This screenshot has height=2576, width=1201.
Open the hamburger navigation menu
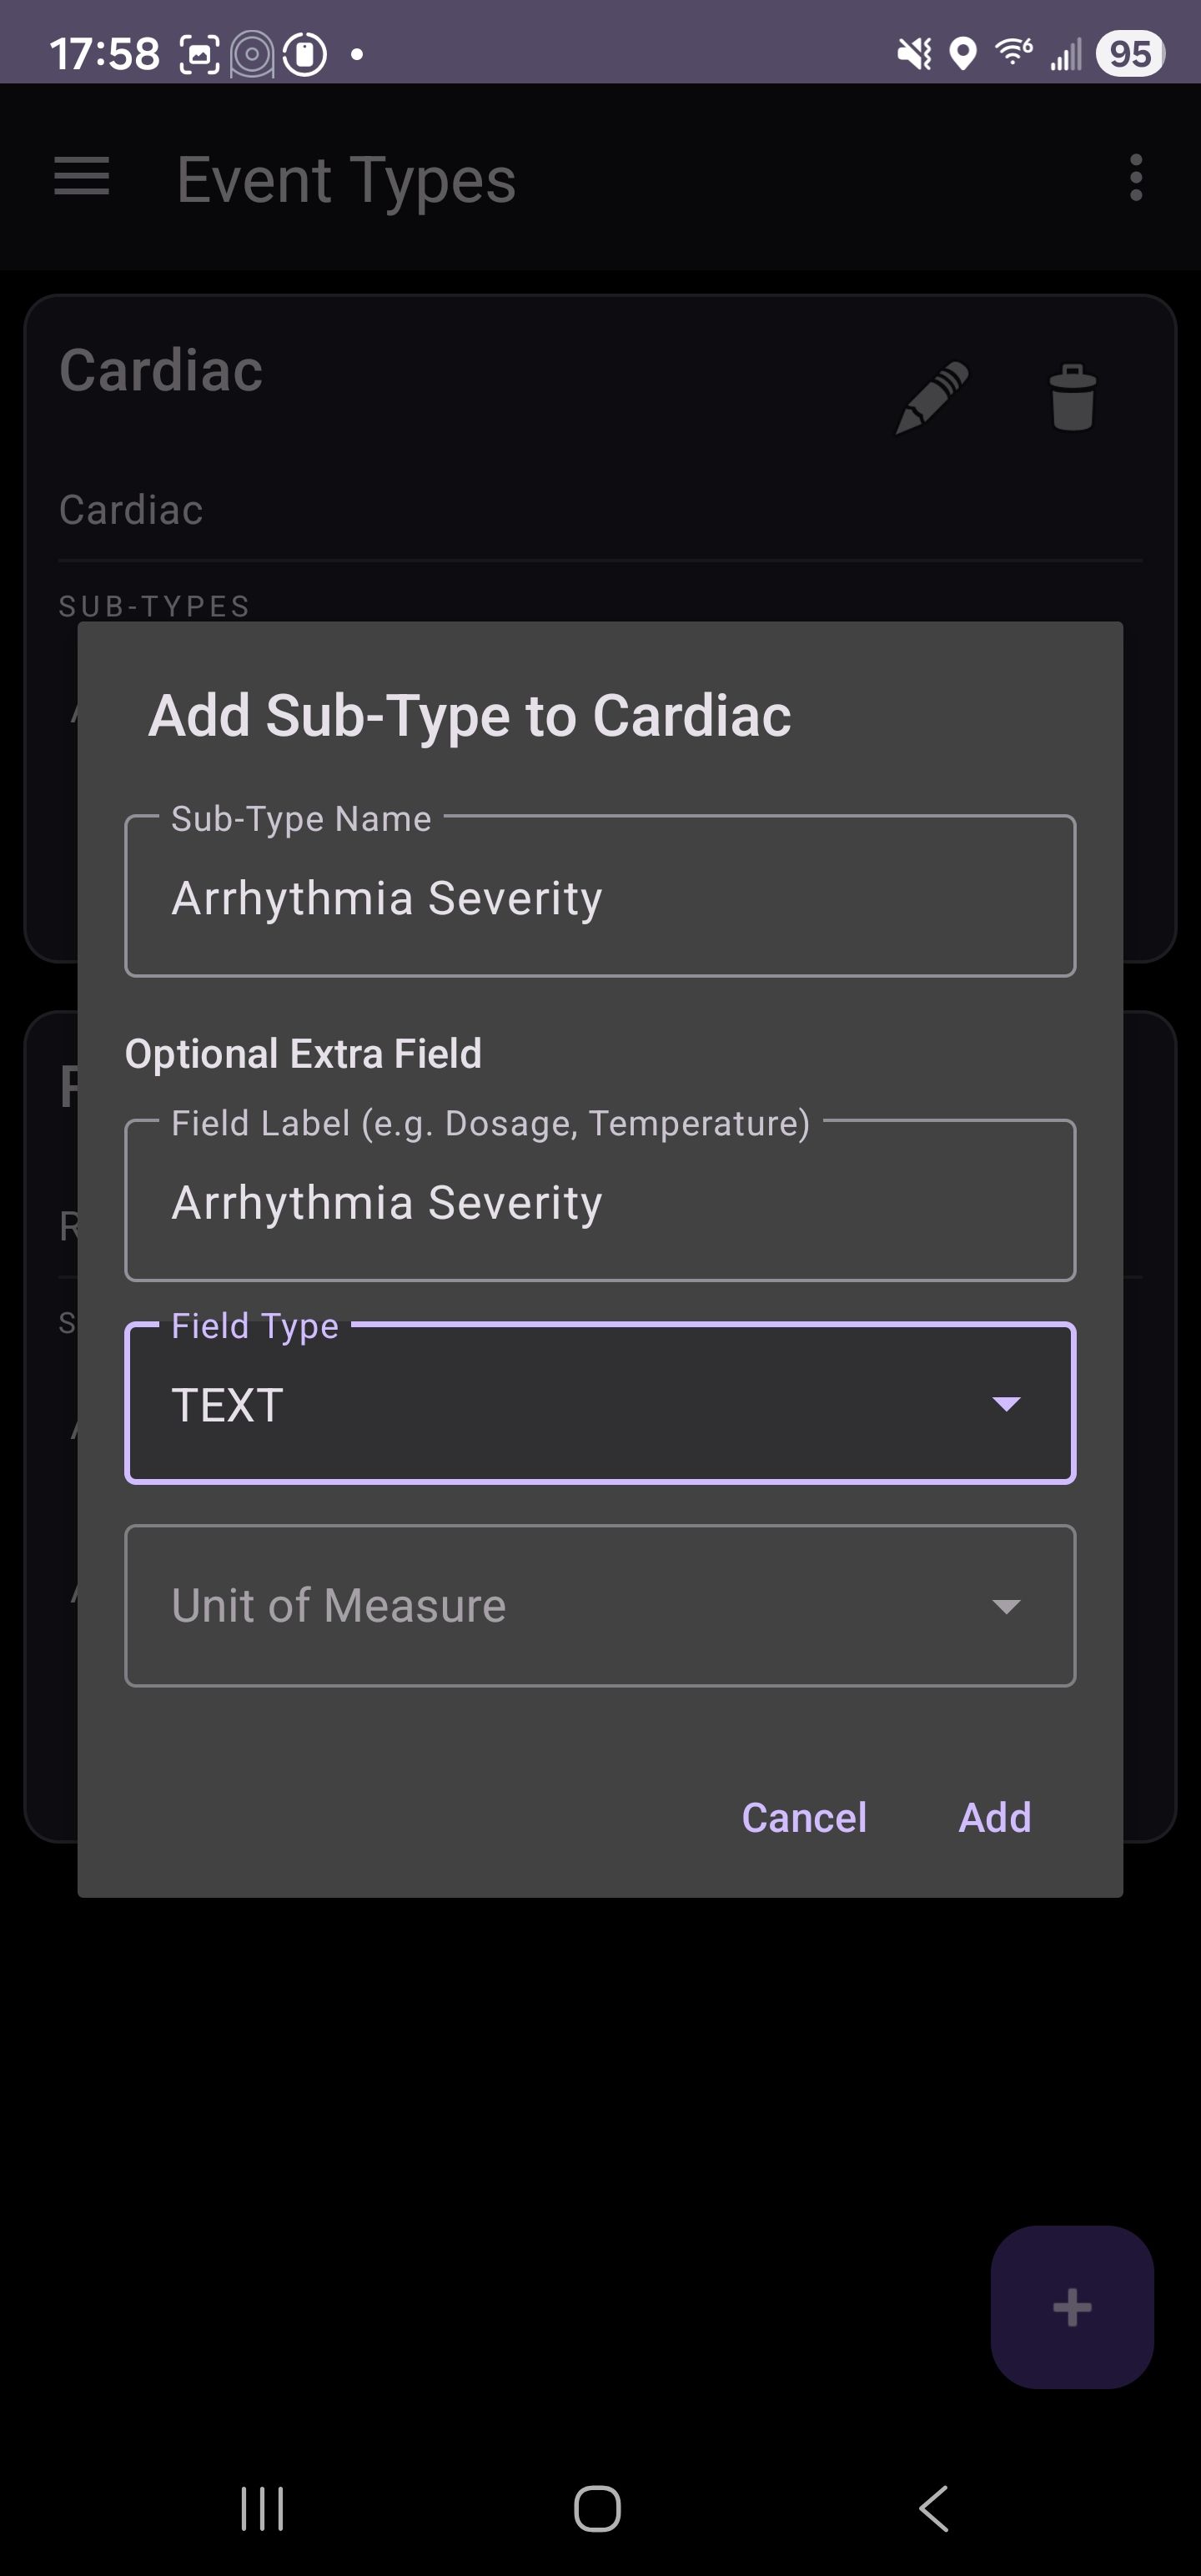(81, 177)
